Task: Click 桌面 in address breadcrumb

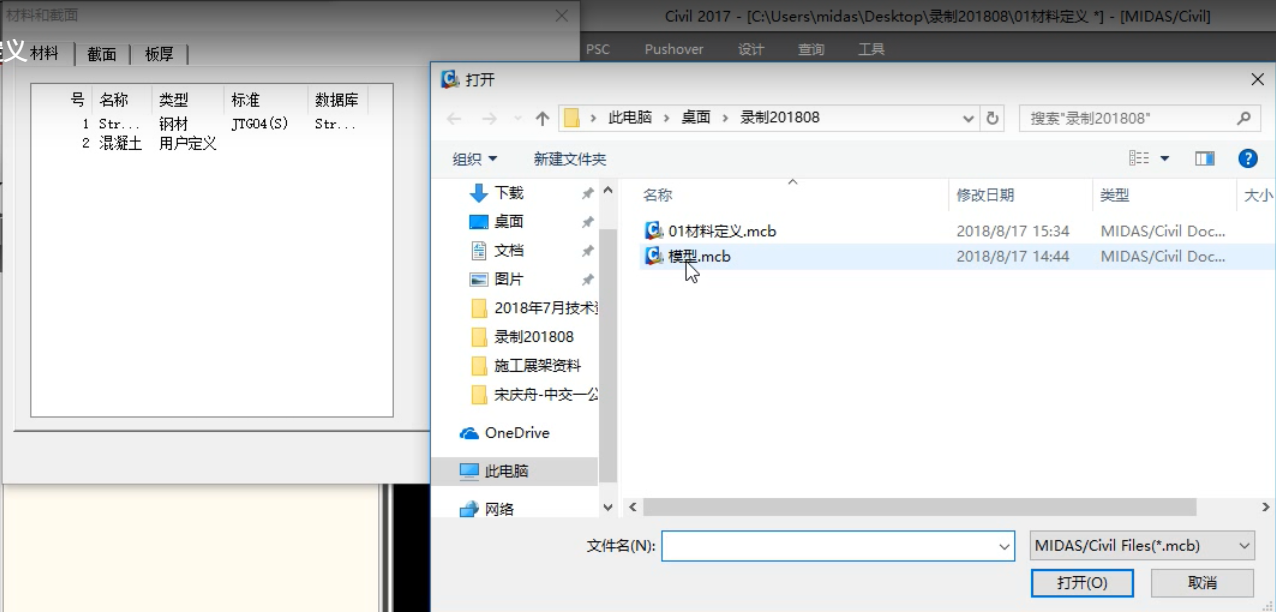Action: pos(696,118)
